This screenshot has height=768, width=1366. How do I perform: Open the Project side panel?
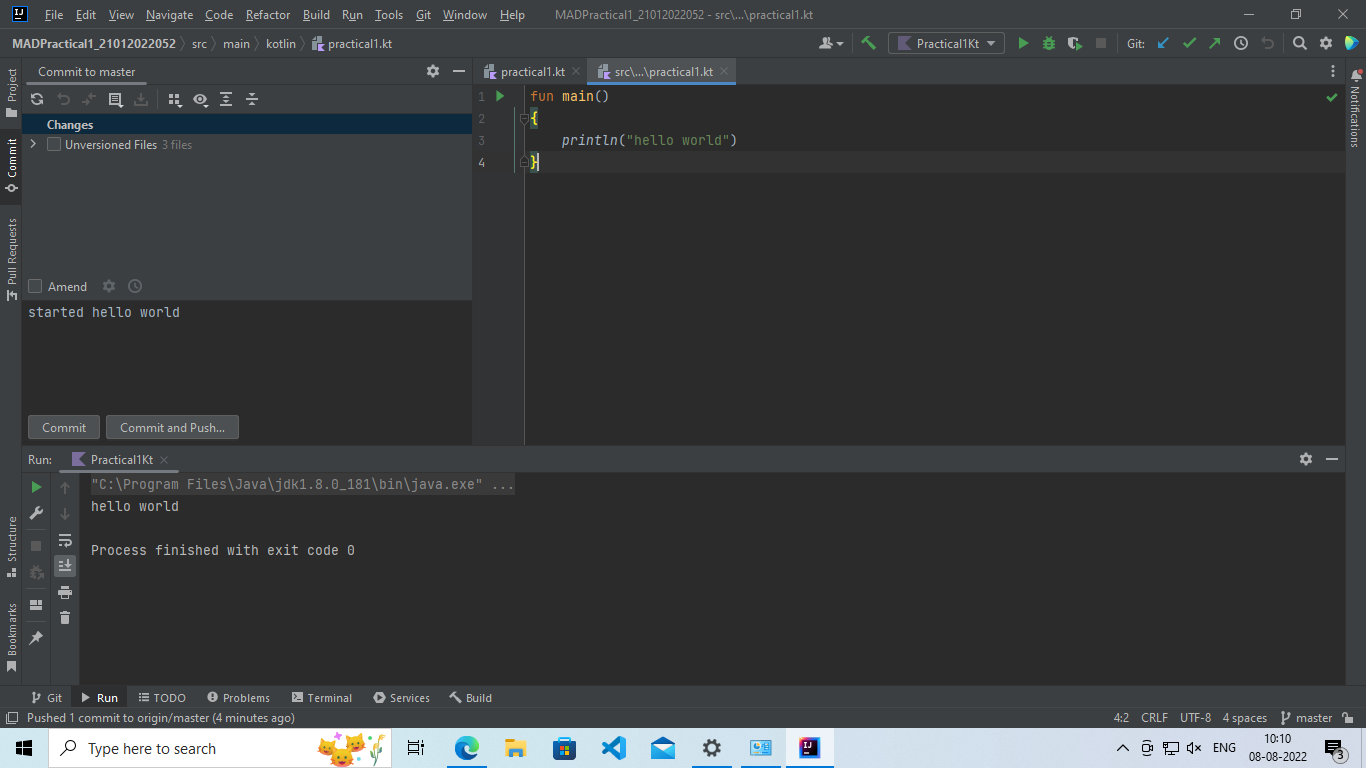tap(11, 92)
